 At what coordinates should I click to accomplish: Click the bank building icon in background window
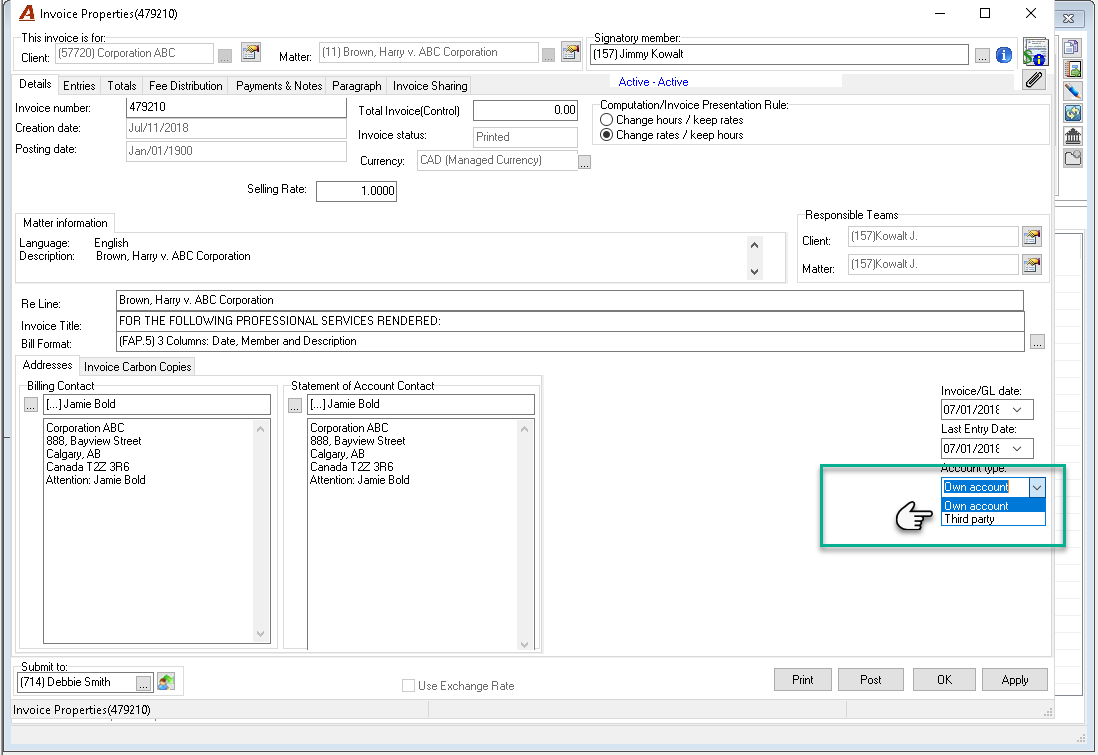click(1072, 136)
